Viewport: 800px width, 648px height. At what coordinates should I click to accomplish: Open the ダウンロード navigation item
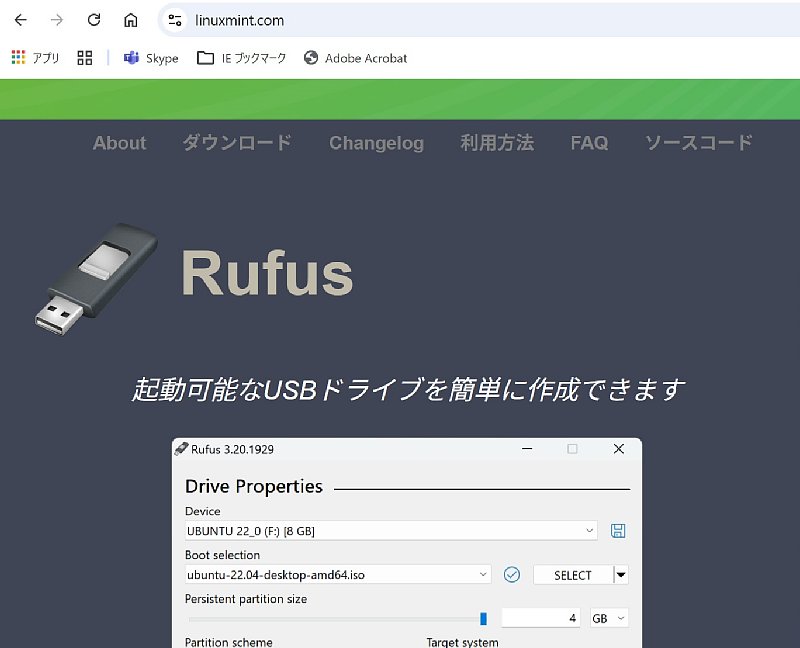tap(237, 143)
